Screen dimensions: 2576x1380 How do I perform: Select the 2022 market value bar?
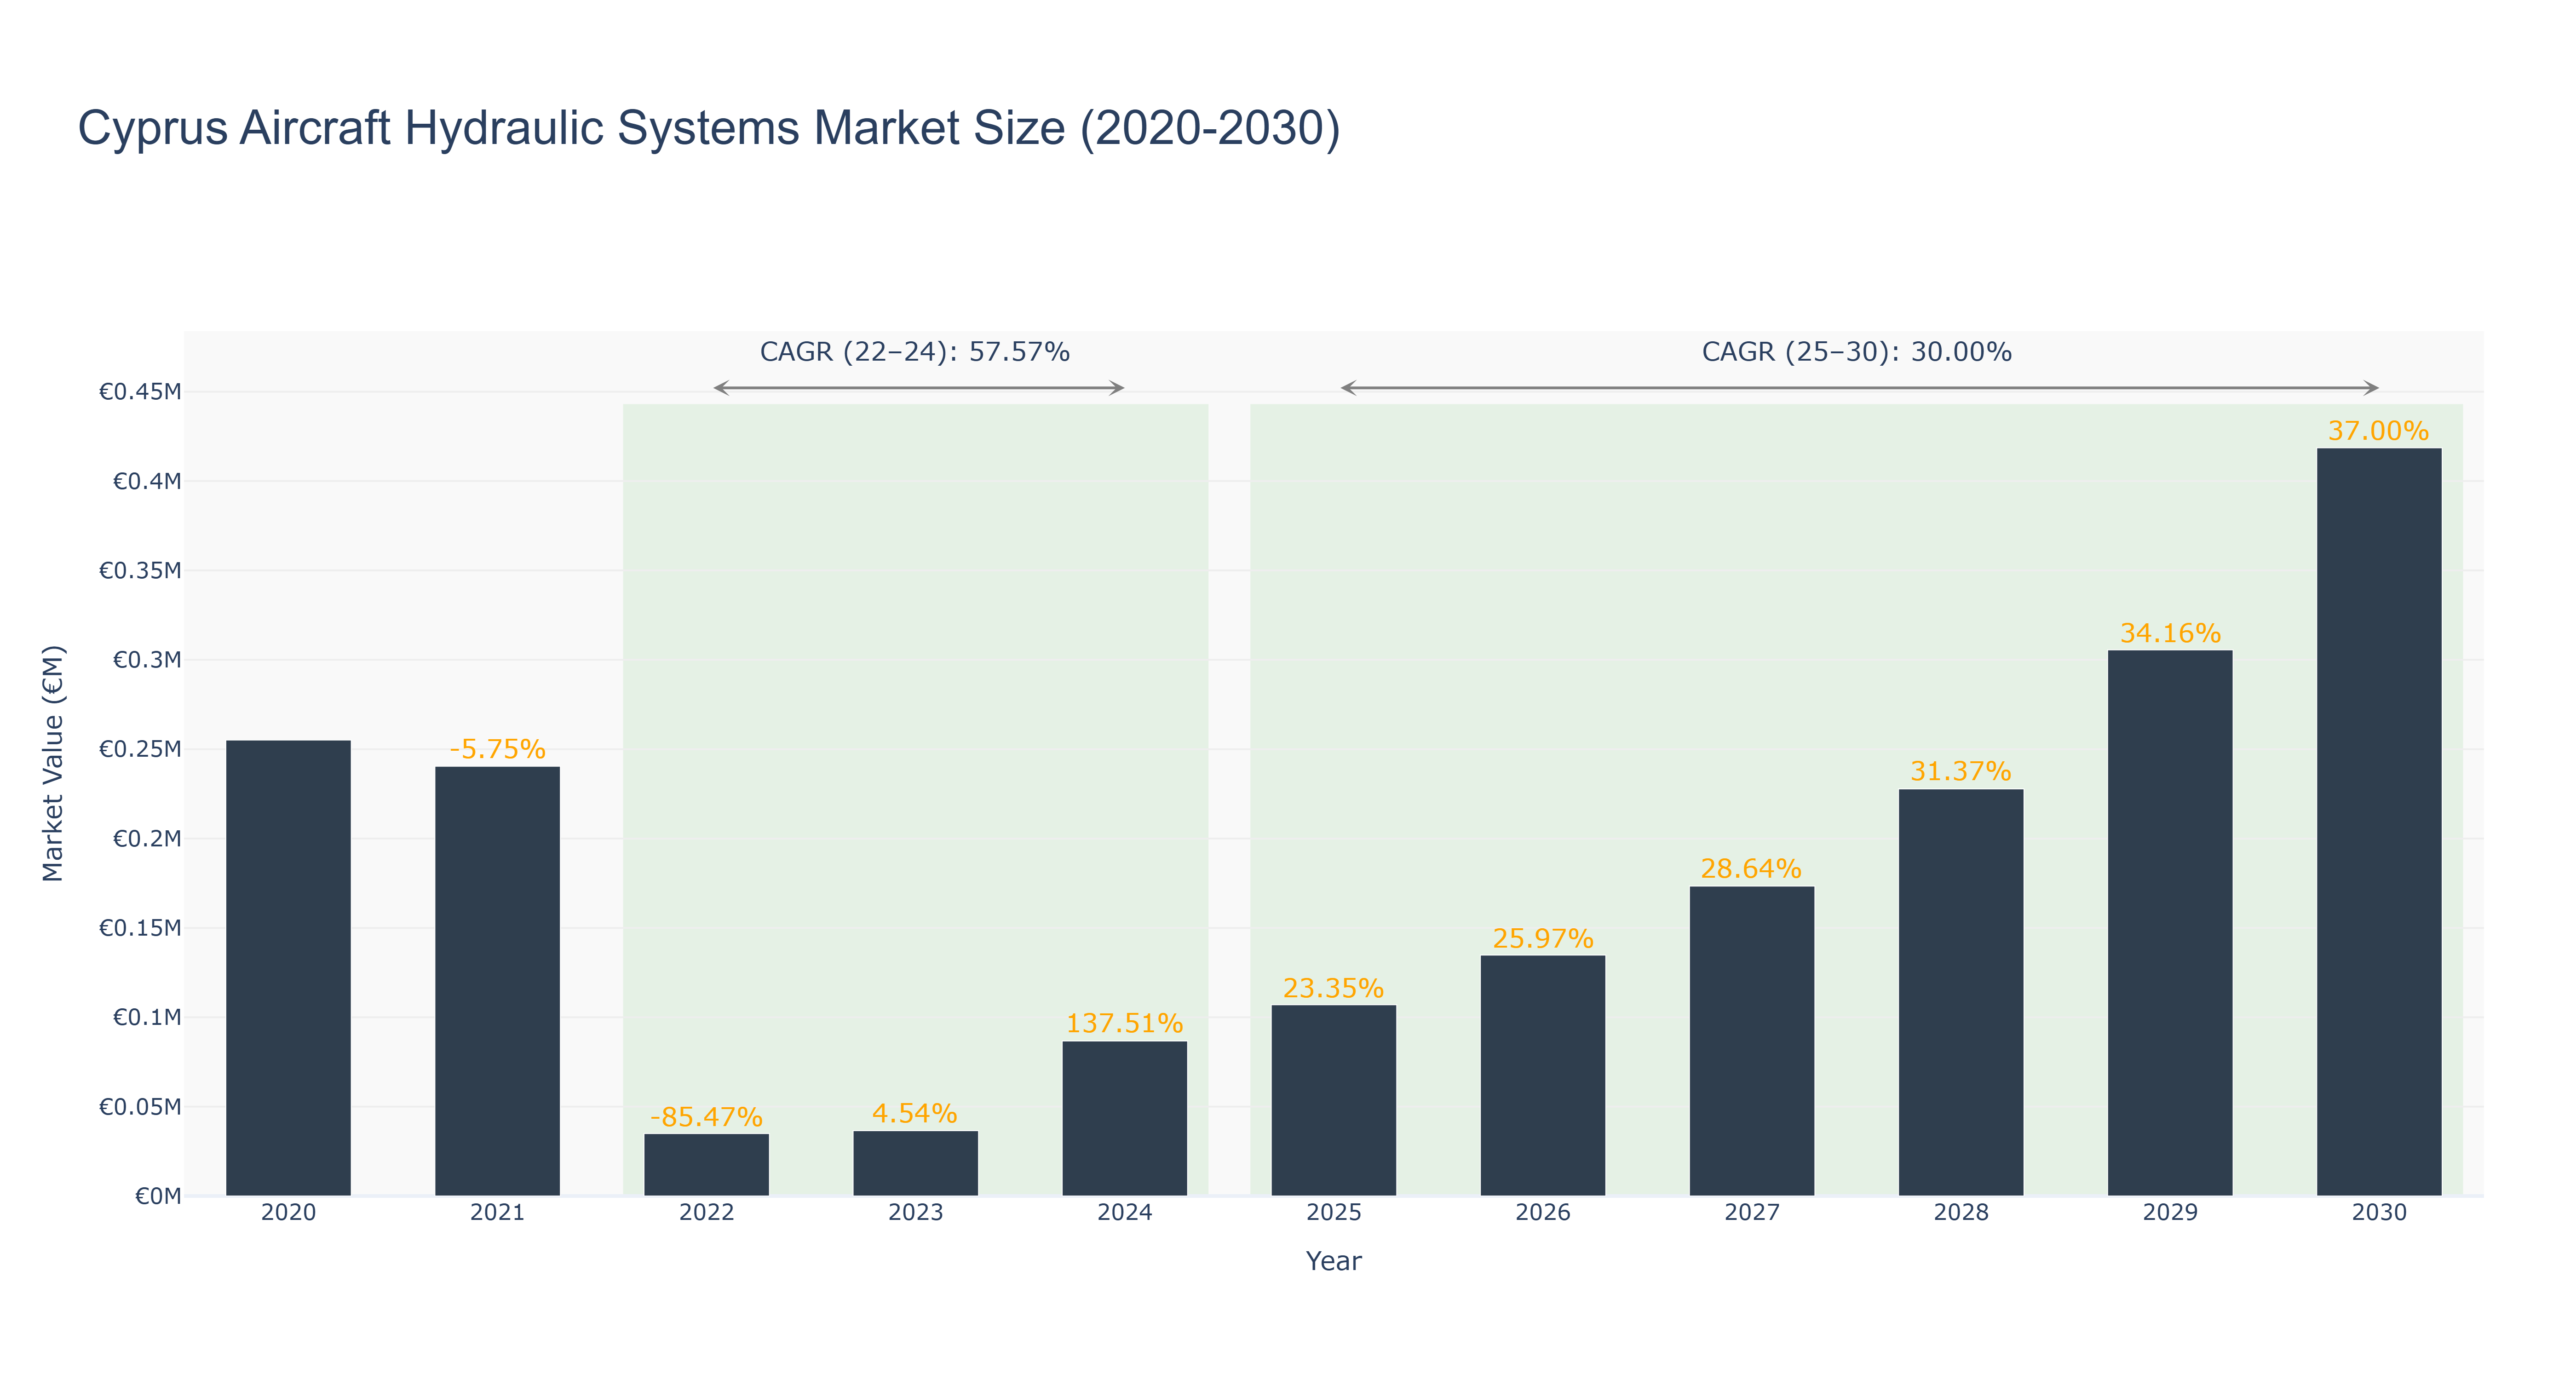point(706,1165)
